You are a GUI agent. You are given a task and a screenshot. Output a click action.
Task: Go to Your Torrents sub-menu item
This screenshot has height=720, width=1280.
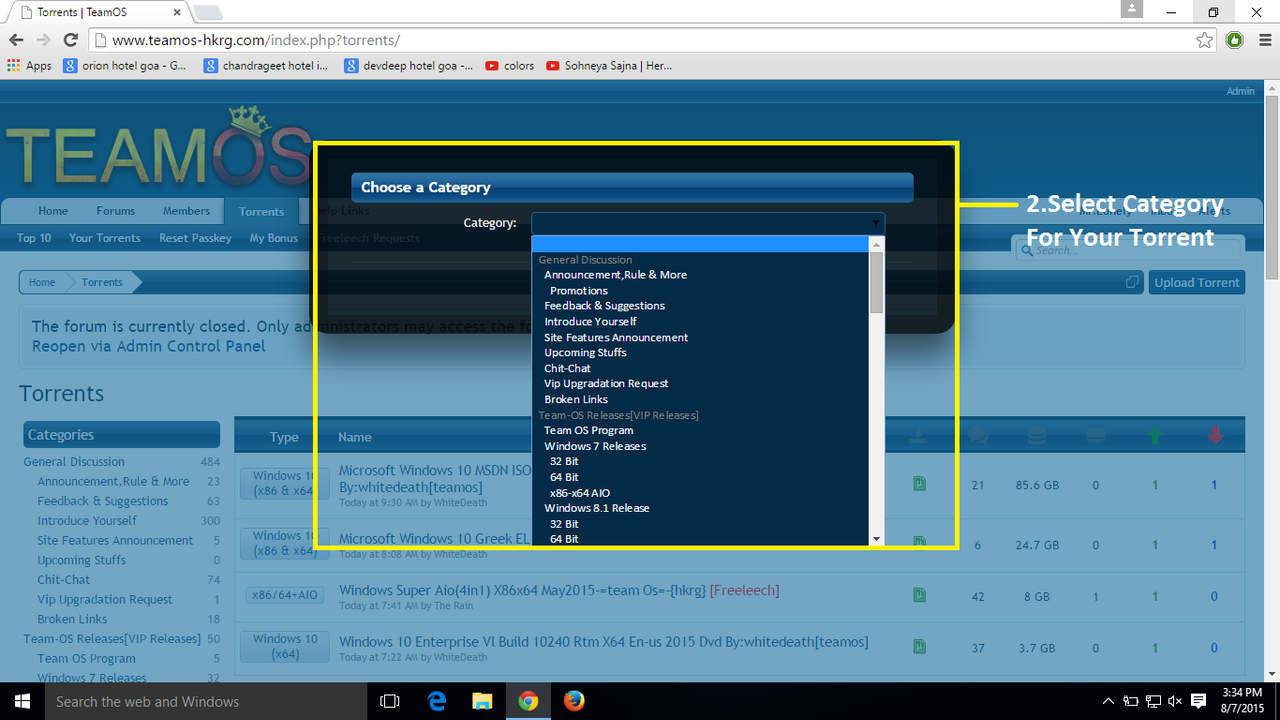(105, 238)
